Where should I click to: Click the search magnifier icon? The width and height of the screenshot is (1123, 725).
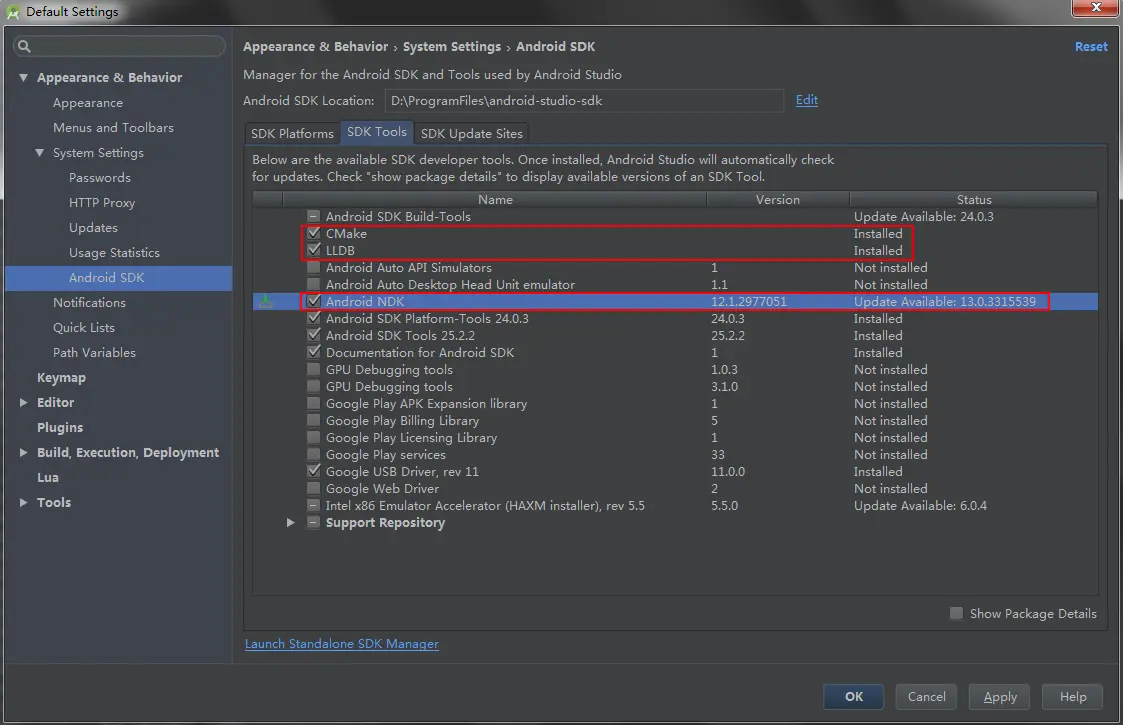click(24, 47)
